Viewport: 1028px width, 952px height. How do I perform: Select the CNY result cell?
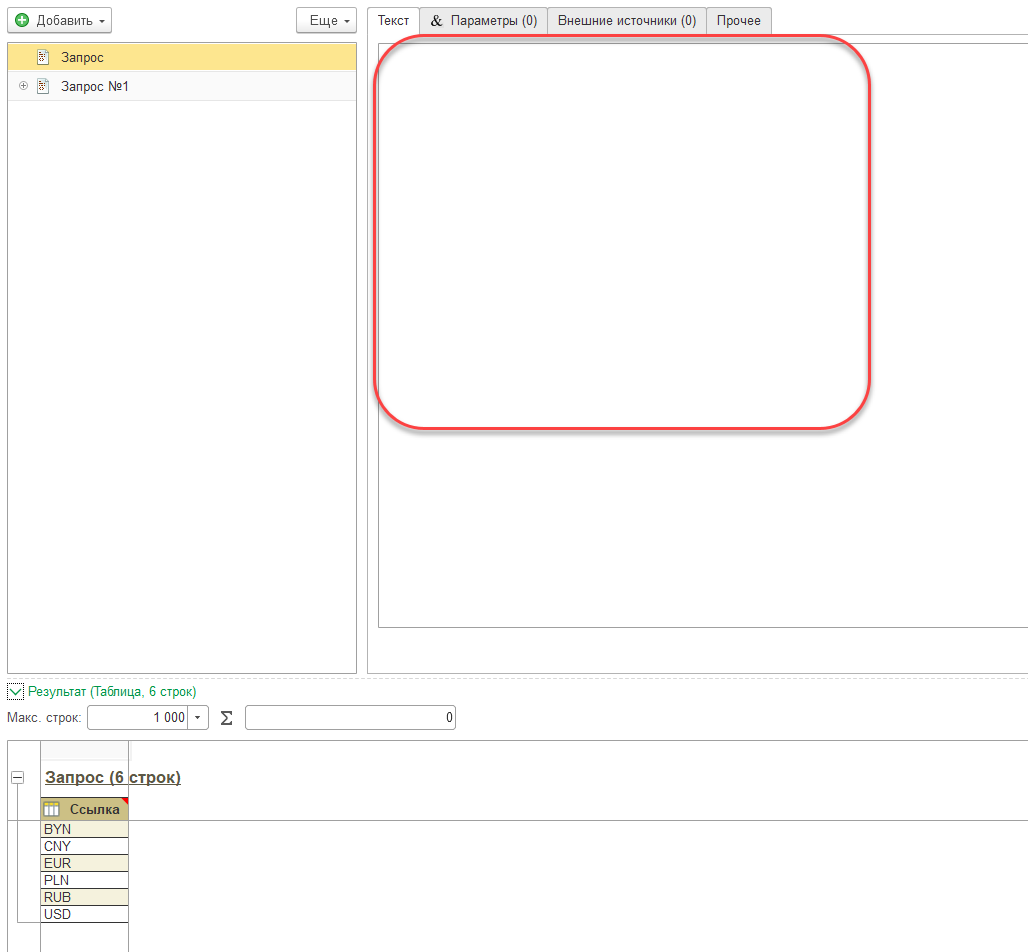click(x=85, y=846)
